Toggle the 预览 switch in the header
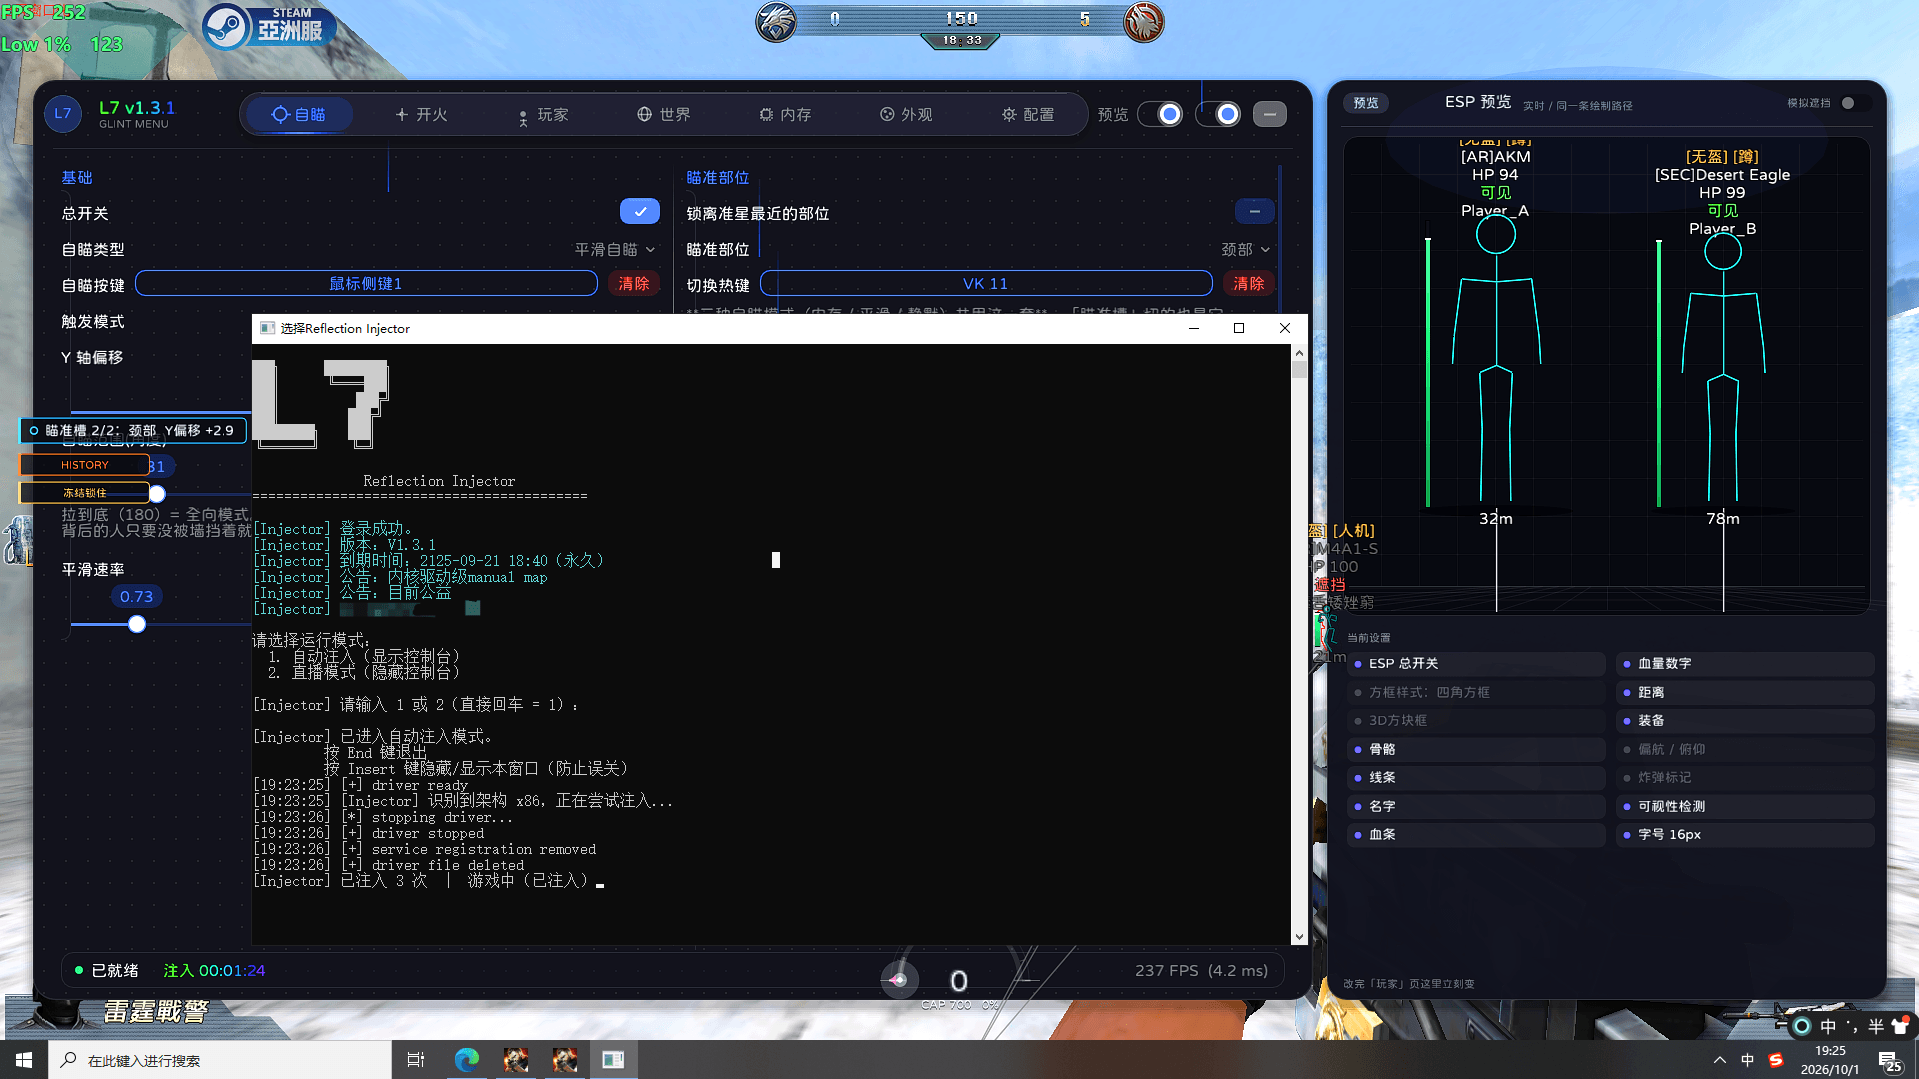Screen dimensions: 1919x1079 click(1160, 114)
